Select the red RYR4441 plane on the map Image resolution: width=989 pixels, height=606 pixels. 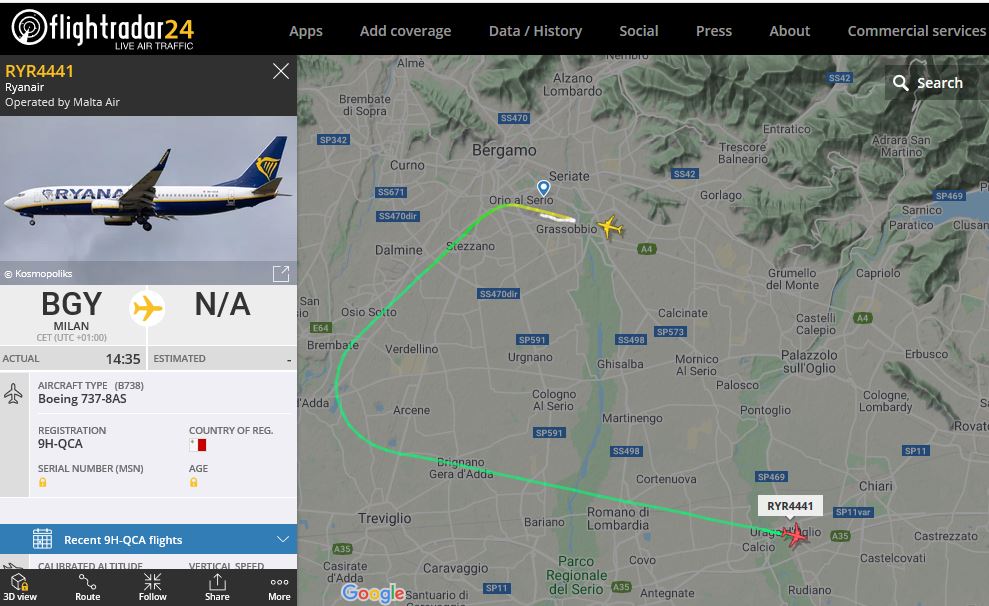pos(794,535)
